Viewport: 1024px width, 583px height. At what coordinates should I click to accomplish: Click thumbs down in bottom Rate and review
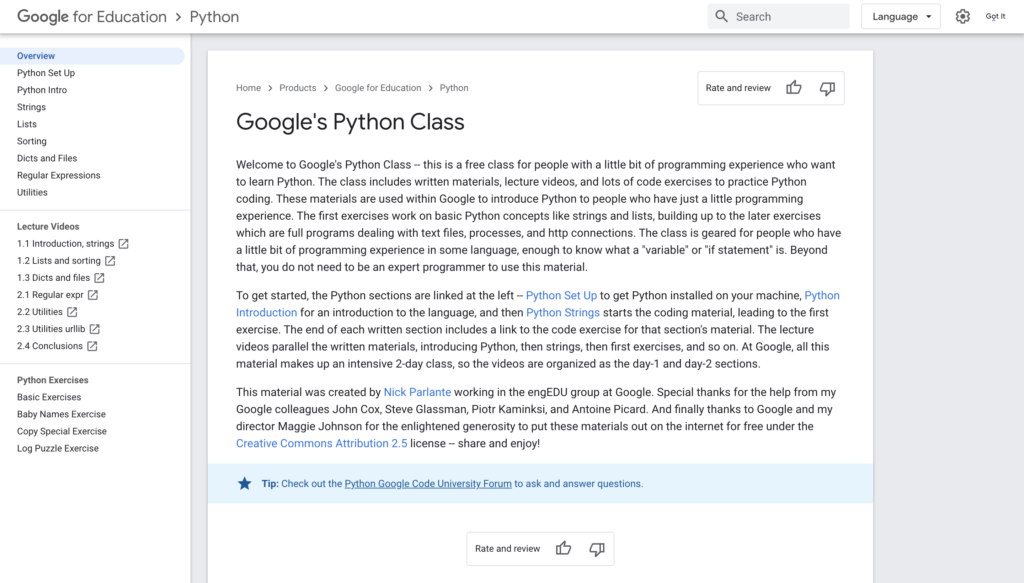pos(597,549)
